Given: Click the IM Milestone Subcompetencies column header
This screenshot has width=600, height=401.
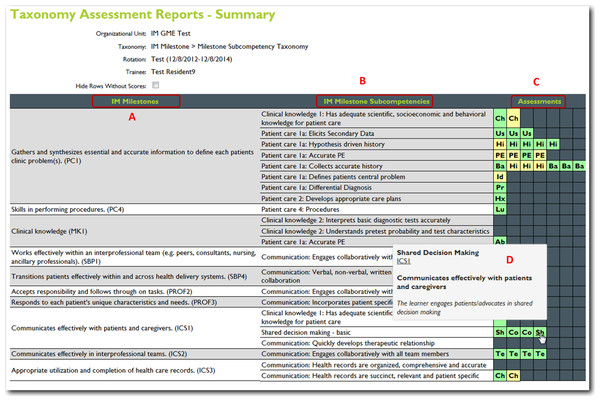Looking at the screenshot, I should 377,101.
